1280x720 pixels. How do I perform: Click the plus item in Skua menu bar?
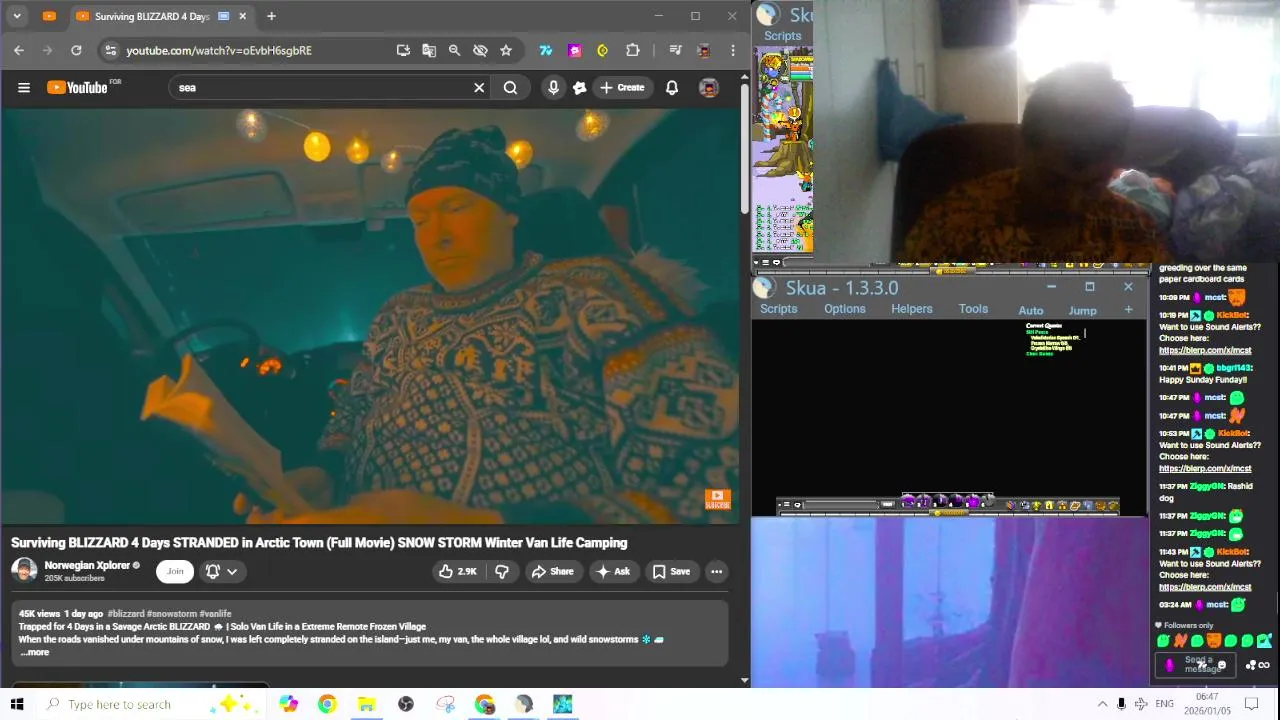[x=1128, y=310]
